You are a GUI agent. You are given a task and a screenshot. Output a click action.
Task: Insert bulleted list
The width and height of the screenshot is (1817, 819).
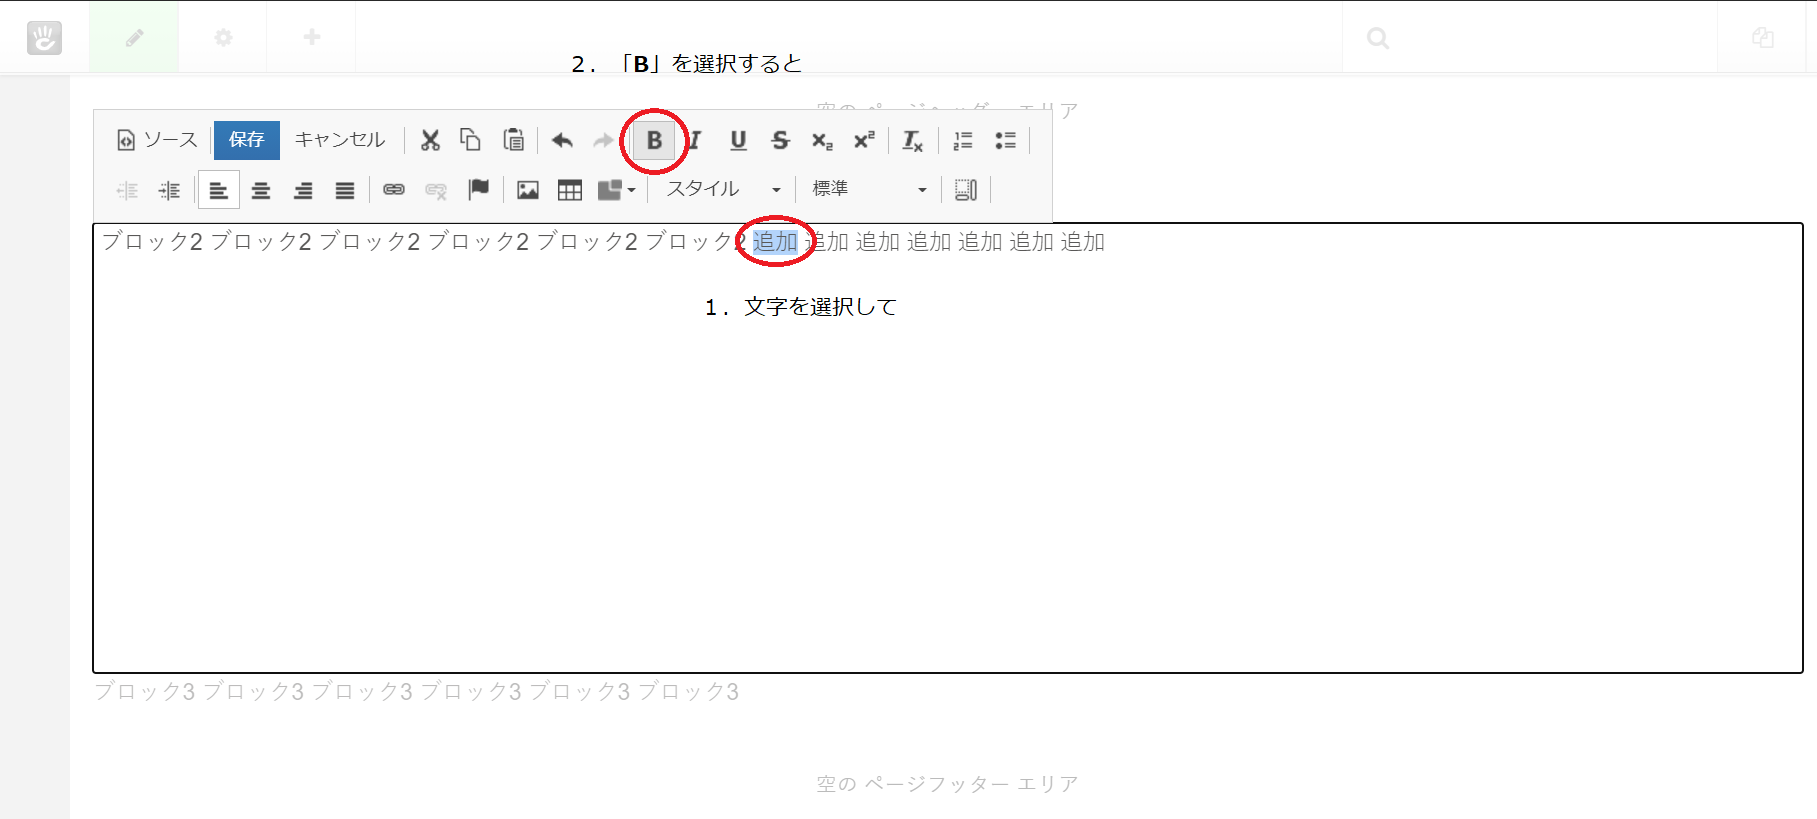pyautogui.click(x=1005, y=140)
